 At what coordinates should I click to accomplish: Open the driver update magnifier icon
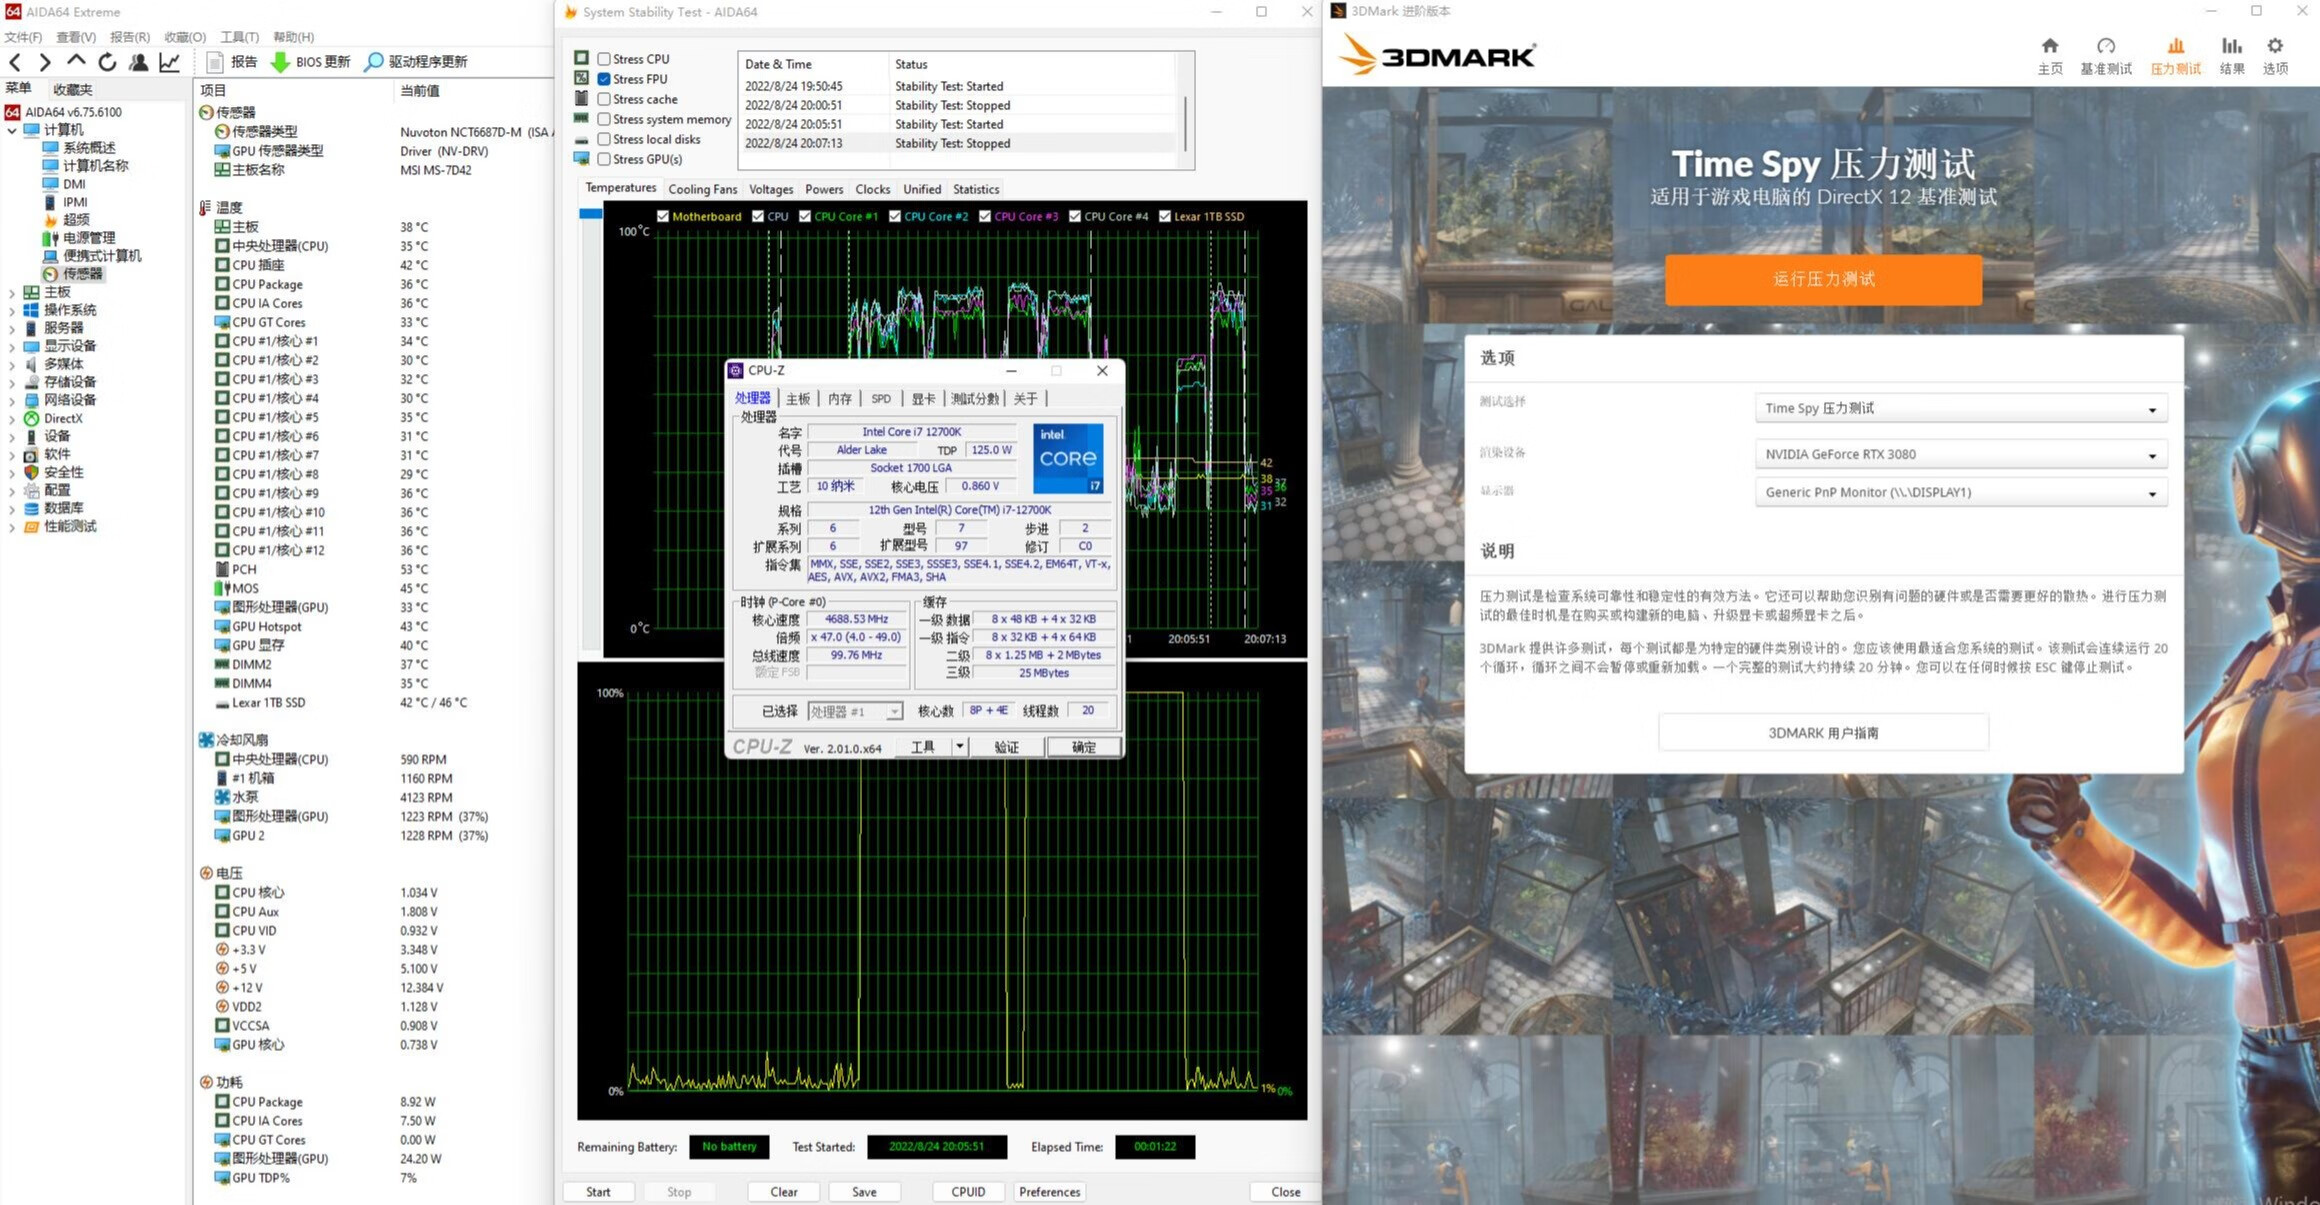(x=374, y=62)
